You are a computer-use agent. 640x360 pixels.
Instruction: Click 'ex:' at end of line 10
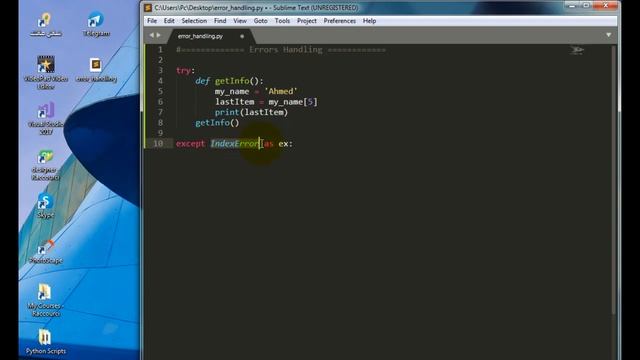285,144
